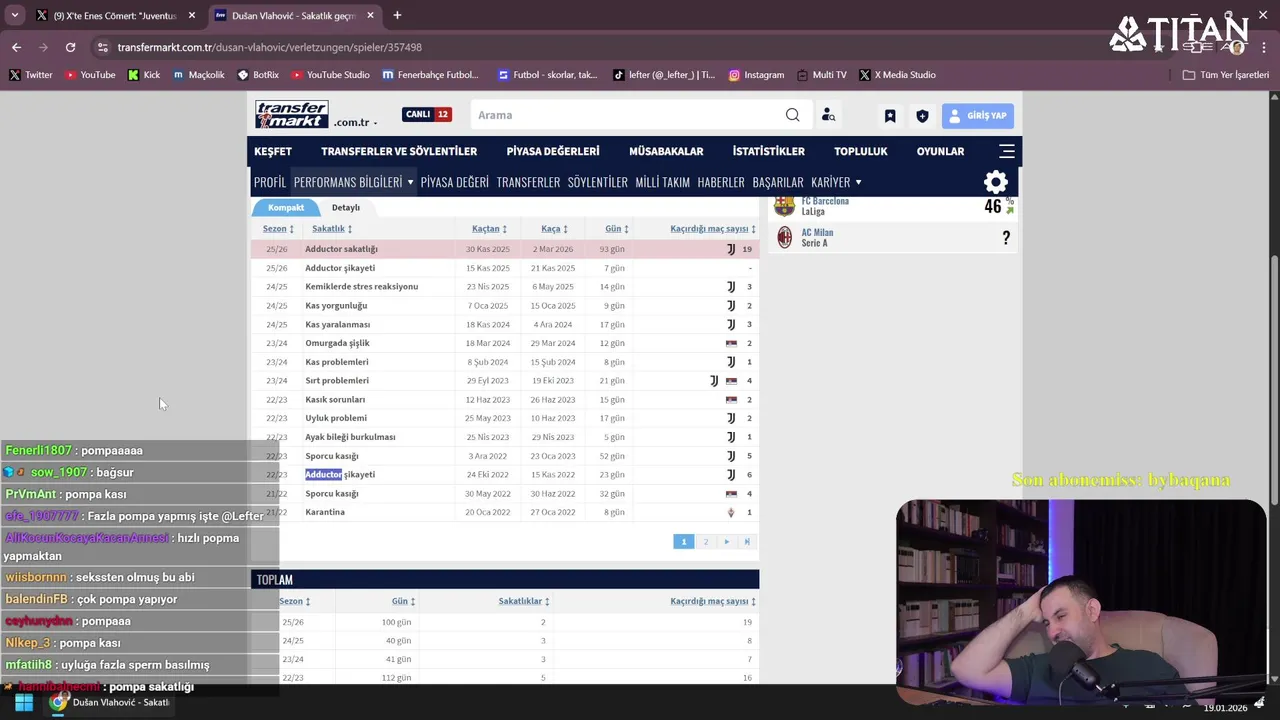Click the search magnifier icon
1280x720 pixels.
pos(792,115)
